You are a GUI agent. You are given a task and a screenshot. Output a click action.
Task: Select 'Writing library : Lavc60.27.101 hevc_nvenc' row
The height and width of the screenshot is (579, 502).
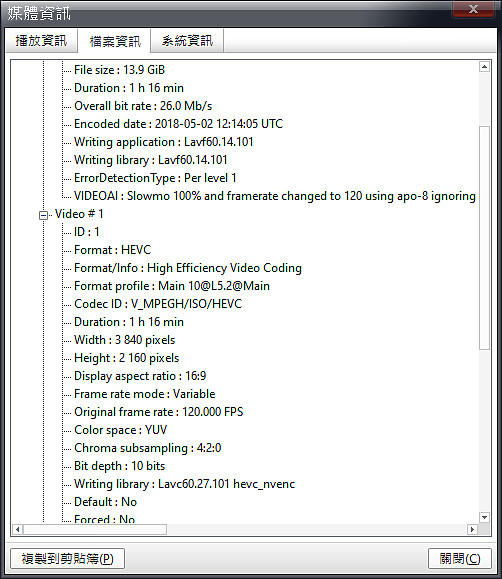(185, 484)
